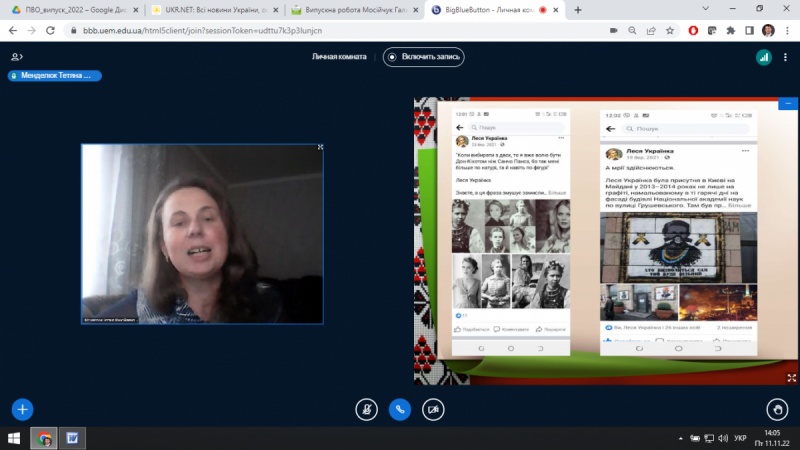Image resolution: width=800 pixels, height=450 pixels.
Task: Toggle the users list panel
Action: pyautogui.click(x=16, y=57)
